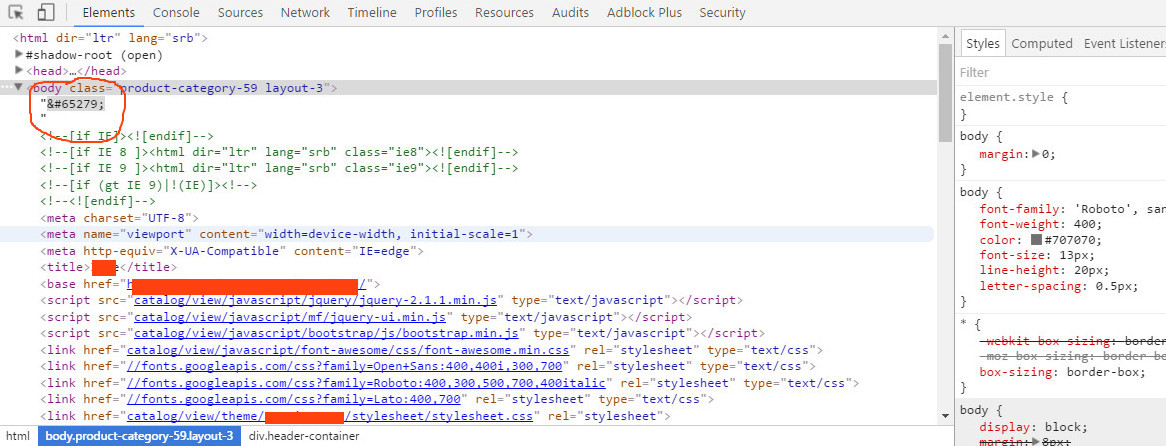
Task: Open the Audits tab
Action: [570, 13]
